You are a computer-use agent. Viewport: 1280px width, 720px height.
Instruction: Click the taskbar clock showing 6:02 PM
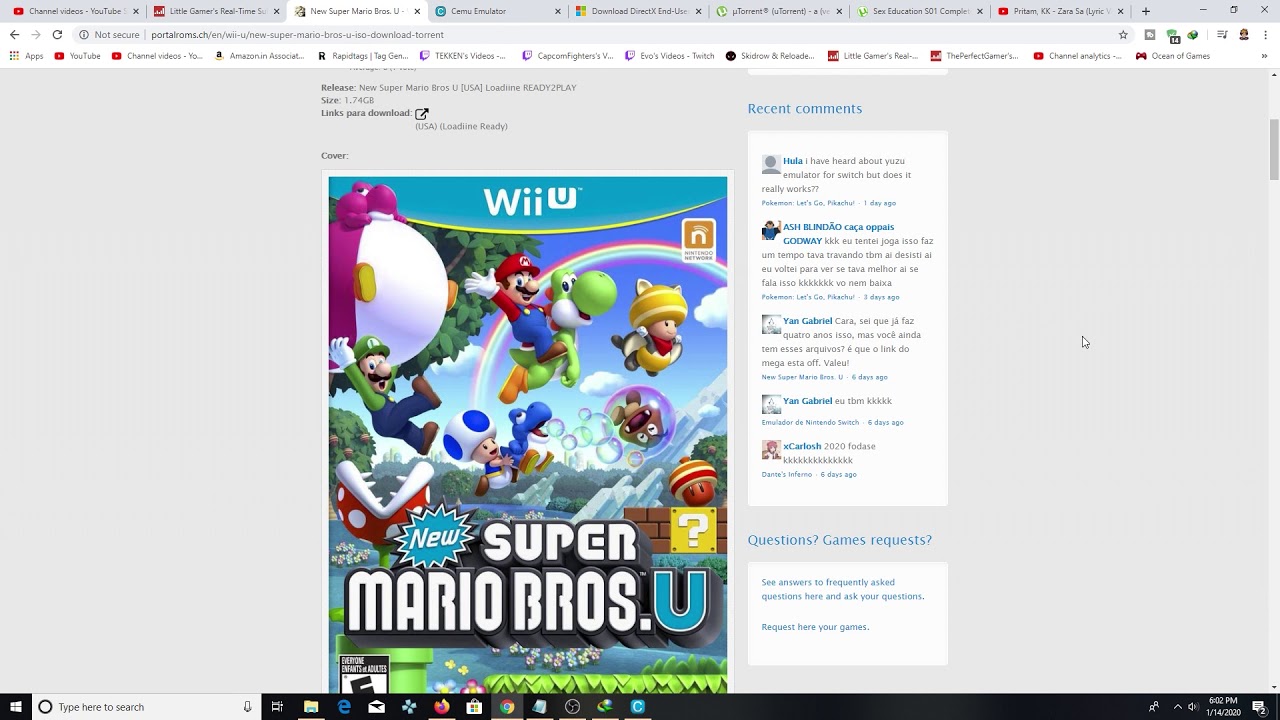coord(1223,707)
